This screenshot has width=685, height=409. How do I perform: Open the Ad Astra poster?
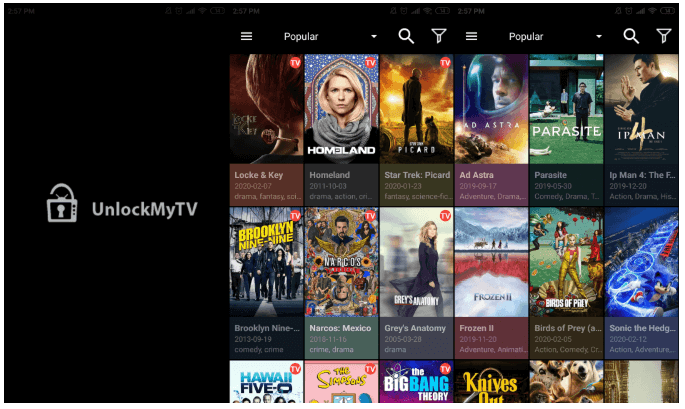[x=491, y=109]
